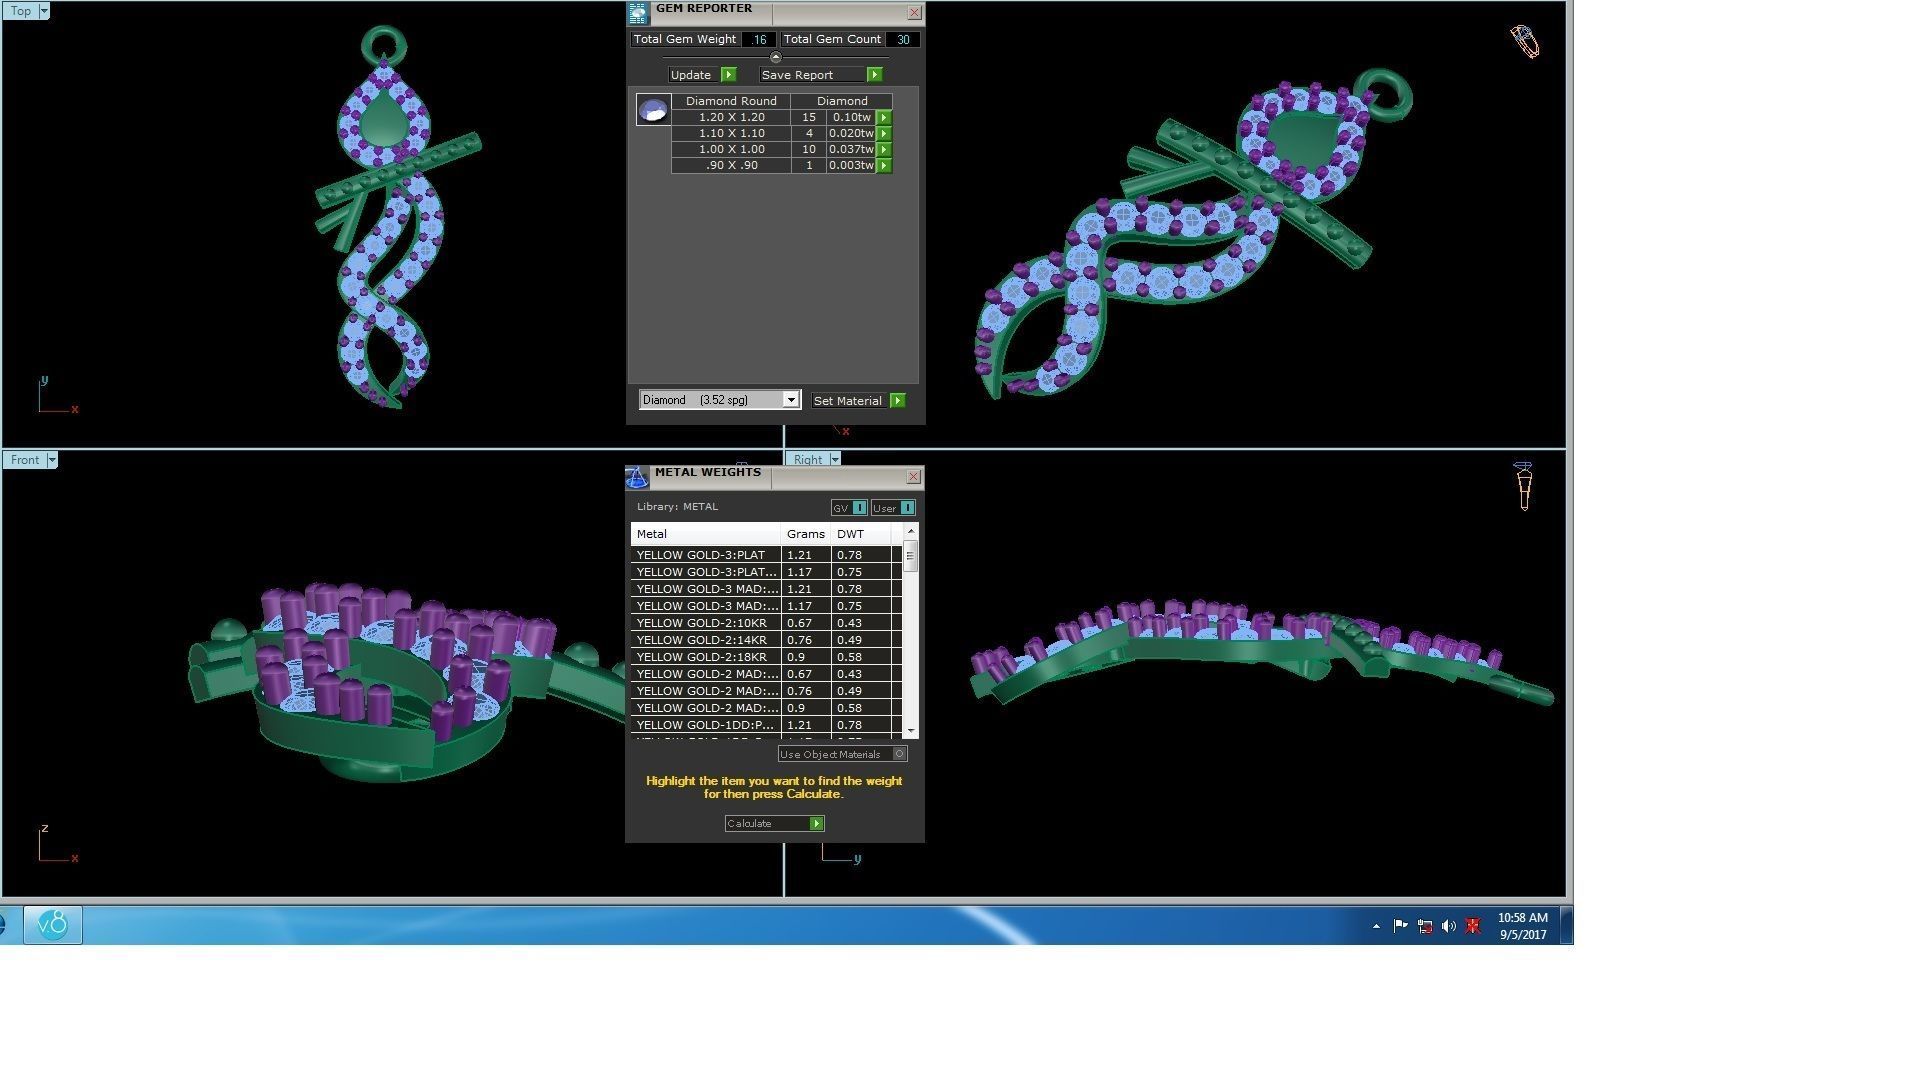Viewport: 1920px width, 1080px height.
Task: Click green arrow for .90 X .90 row
Action: click(x=884, y=165)
